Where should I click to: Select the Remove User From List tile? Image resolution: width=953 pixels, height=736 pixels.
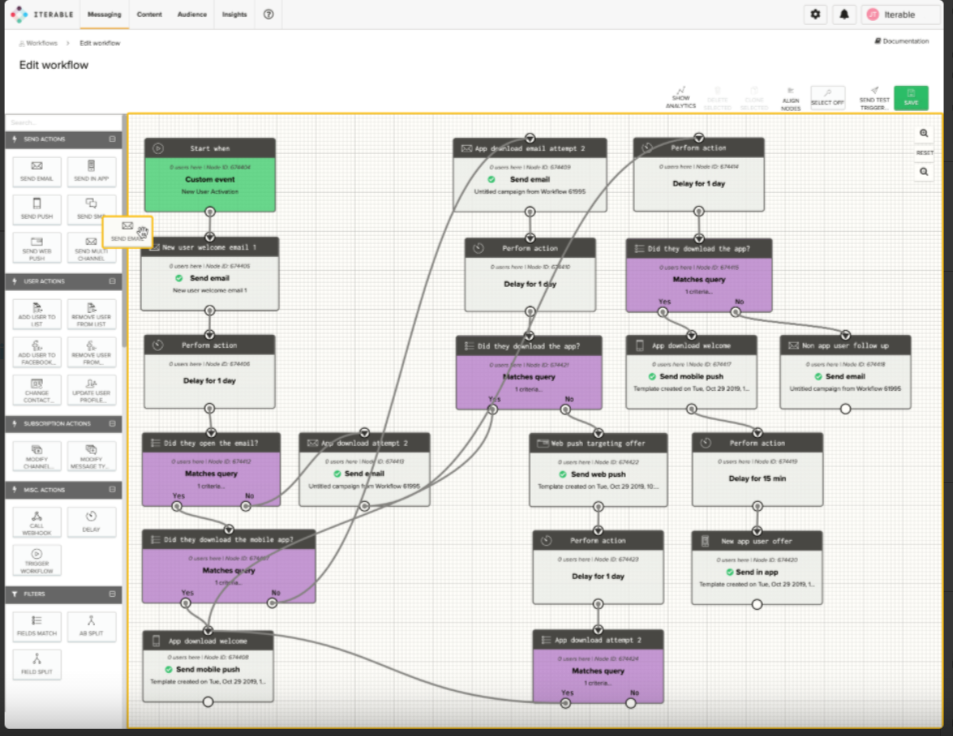click(x=91, y=314)
